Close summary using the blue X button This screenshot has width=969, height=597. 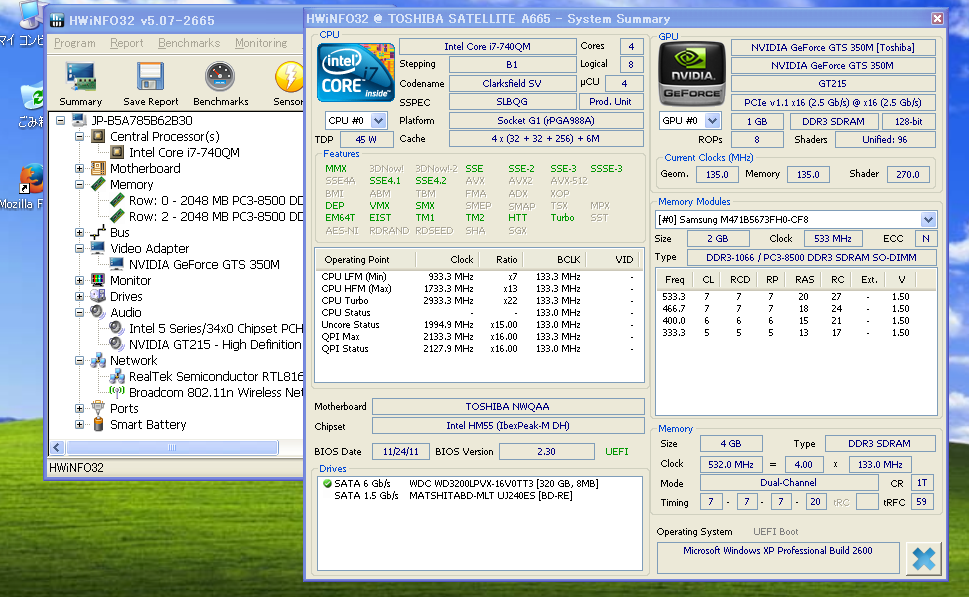click(924, 559)
